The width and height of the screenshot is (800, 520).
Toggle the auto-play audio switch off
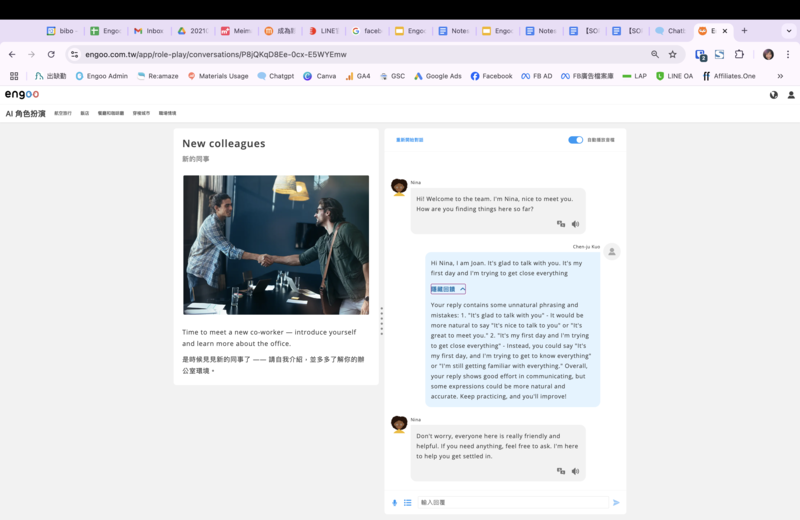tap(575, 140)
